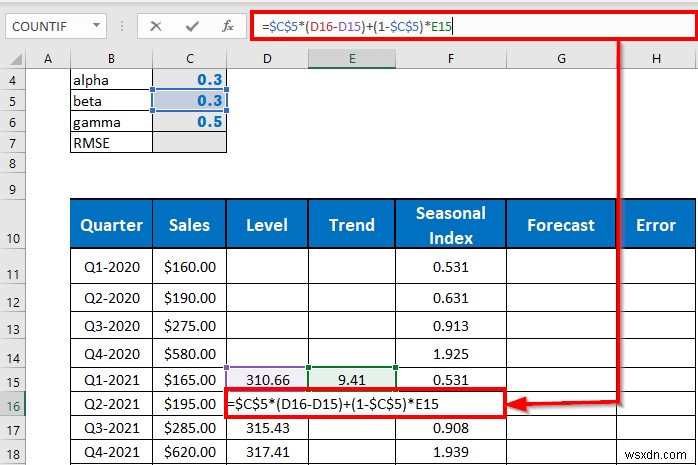Select the Q1-2020 cell

(x=111, y=266)
